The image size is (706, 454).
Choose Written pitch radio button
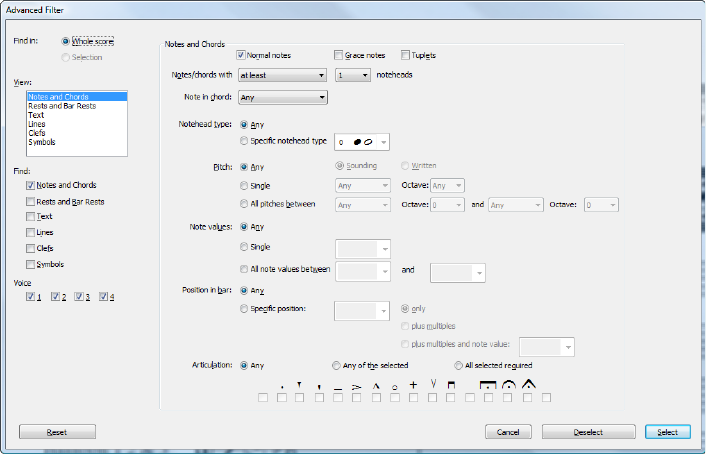pyautogui.click(x=405, y=166)
